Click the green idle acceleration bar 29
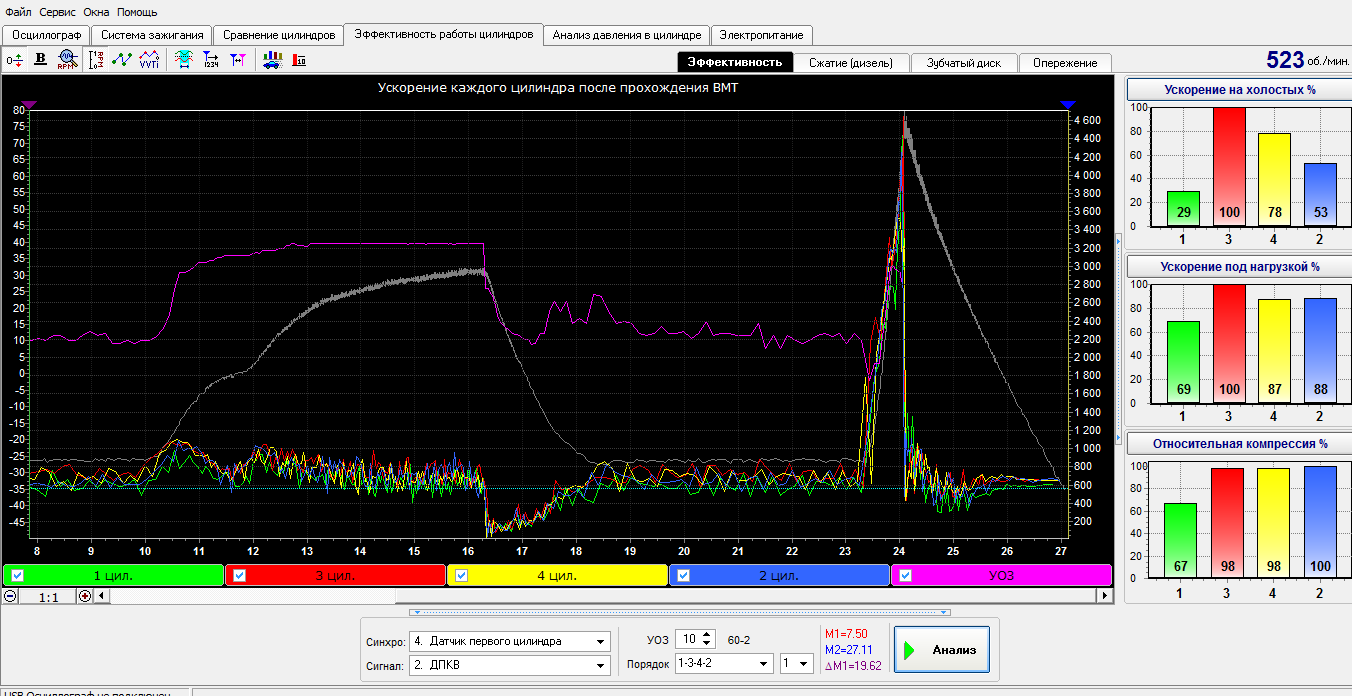The width and height of the screenshot is (1352, 696). click(x=1183, y=208)
